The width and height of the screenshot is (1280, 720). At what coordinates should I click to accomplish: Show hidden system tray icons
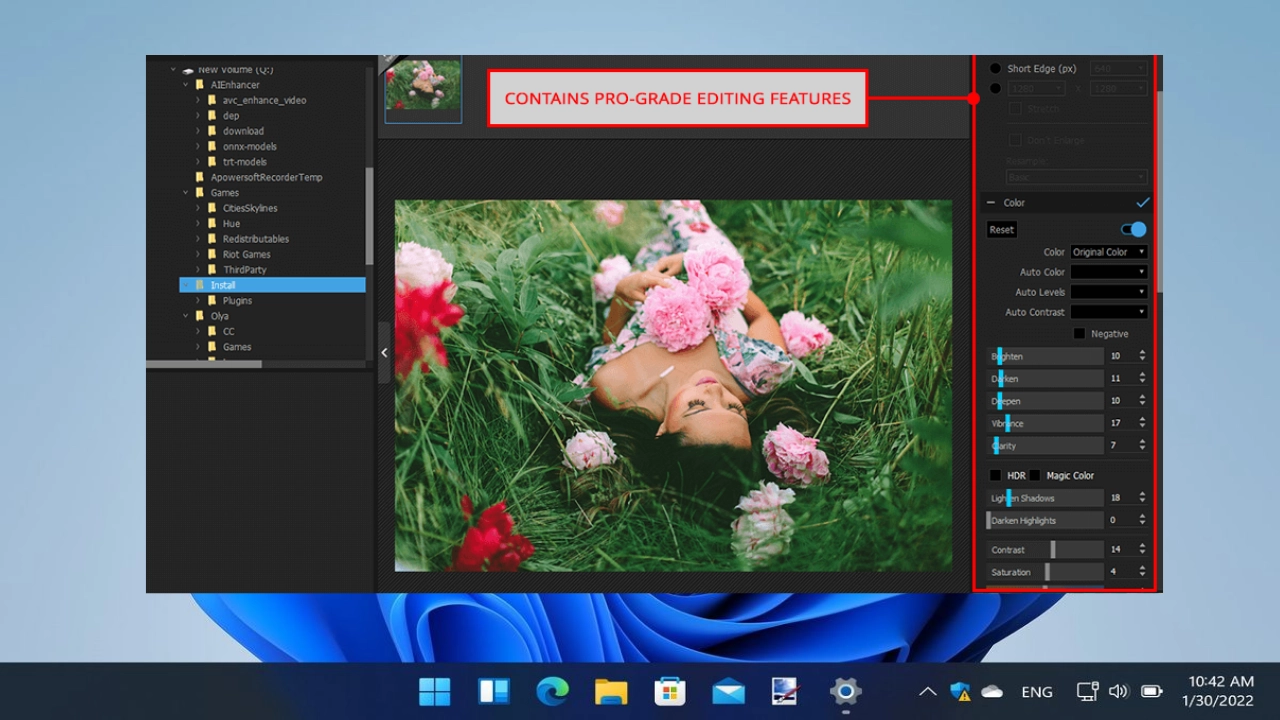(x=927, y=692)
